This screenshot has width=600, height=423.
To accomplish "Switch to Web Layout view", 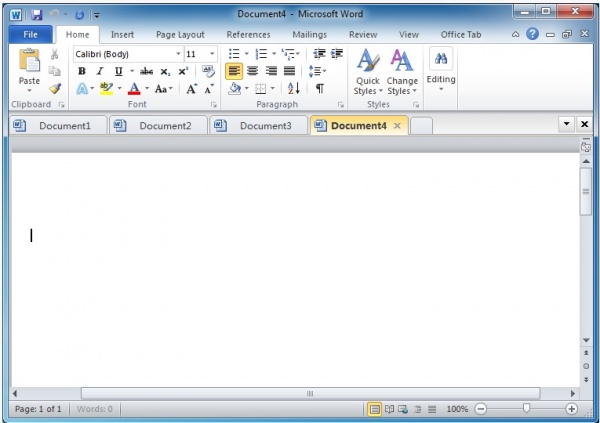I will click(403, 409).
